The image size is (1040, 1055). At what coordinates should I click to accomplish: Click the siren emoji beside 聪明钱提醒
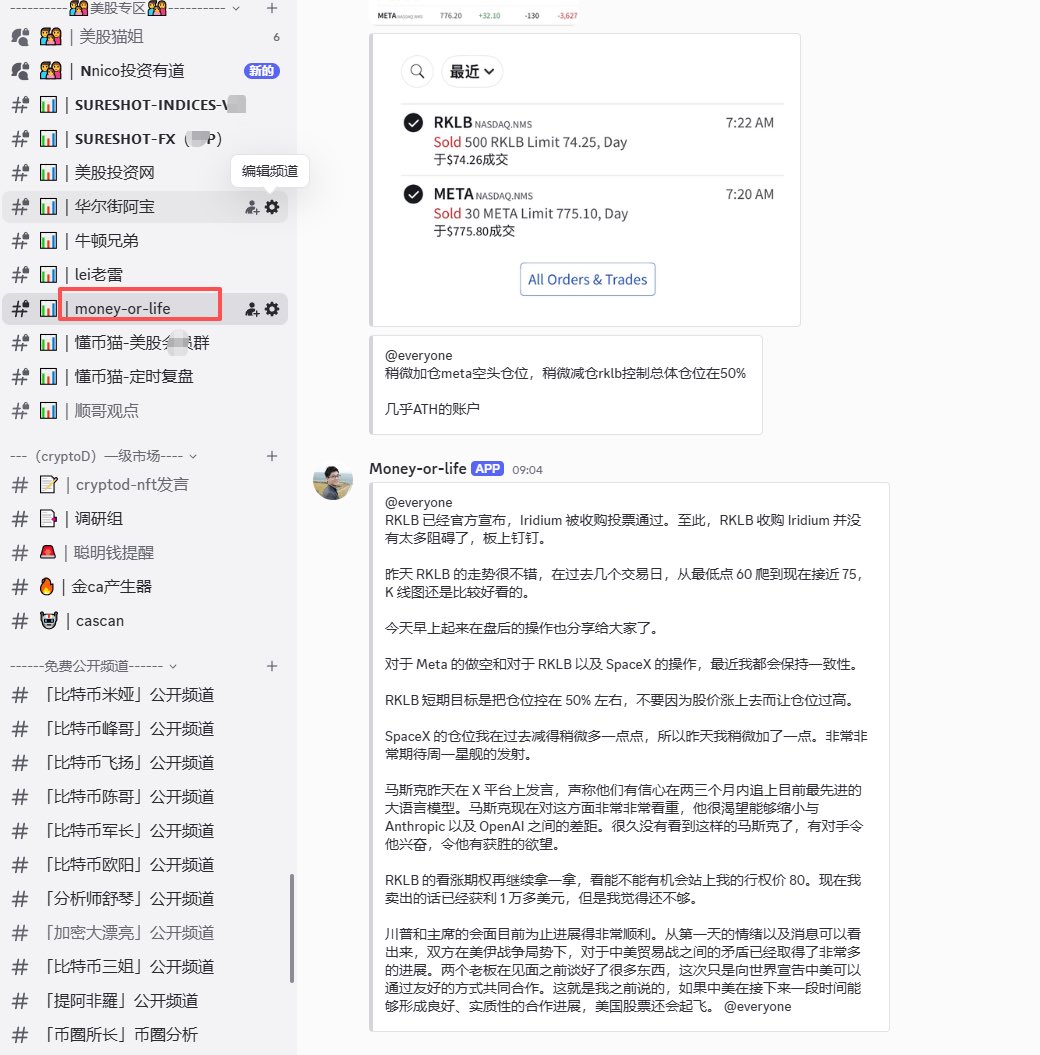coord(48,552)
